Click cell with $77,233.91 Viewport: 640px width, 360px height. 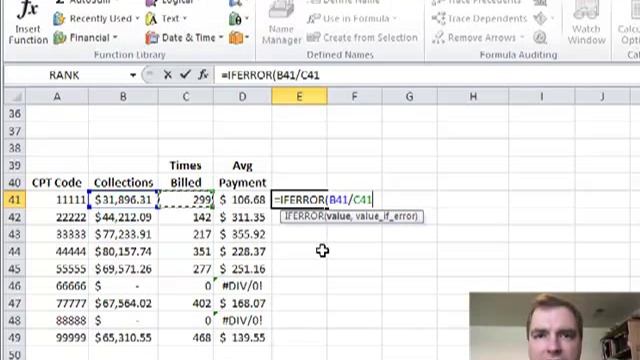coord(123,234)
